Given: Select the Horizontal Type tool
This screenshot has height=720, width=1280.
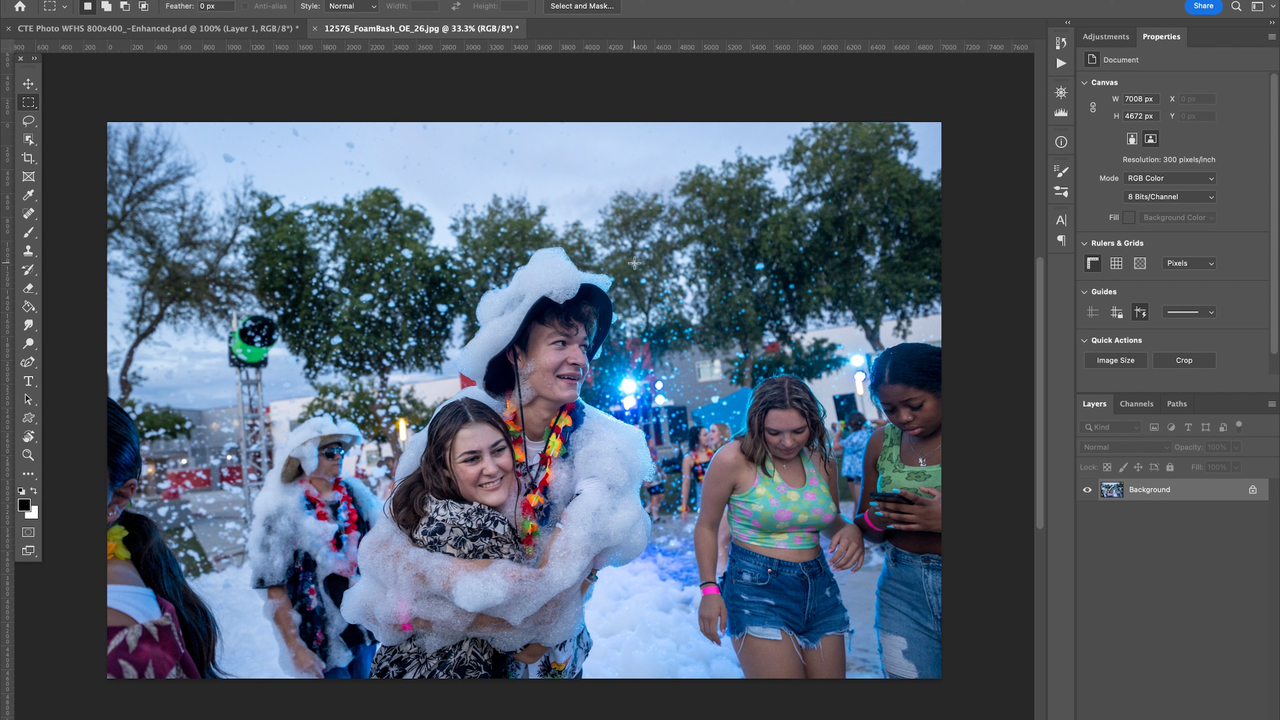Looking at the screenshot, I should (x=28, y=381).
